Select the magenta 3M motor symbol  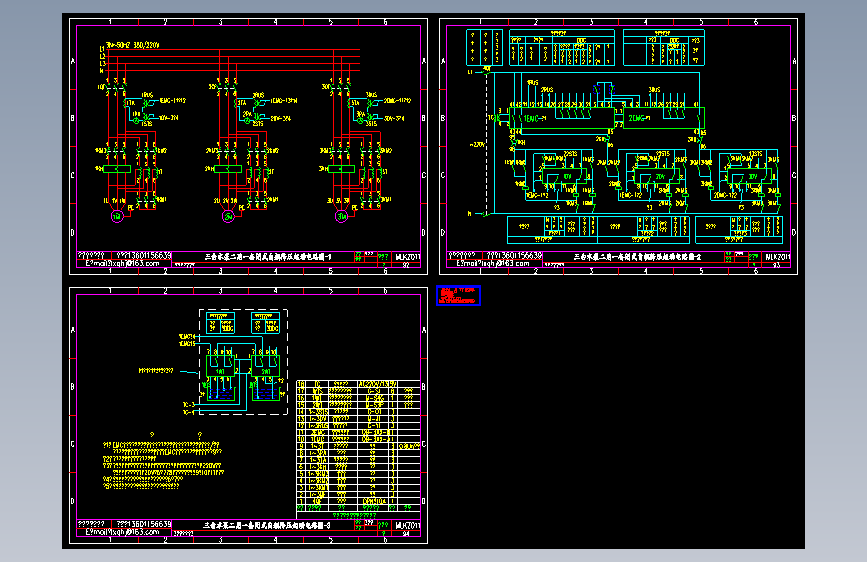341,217
